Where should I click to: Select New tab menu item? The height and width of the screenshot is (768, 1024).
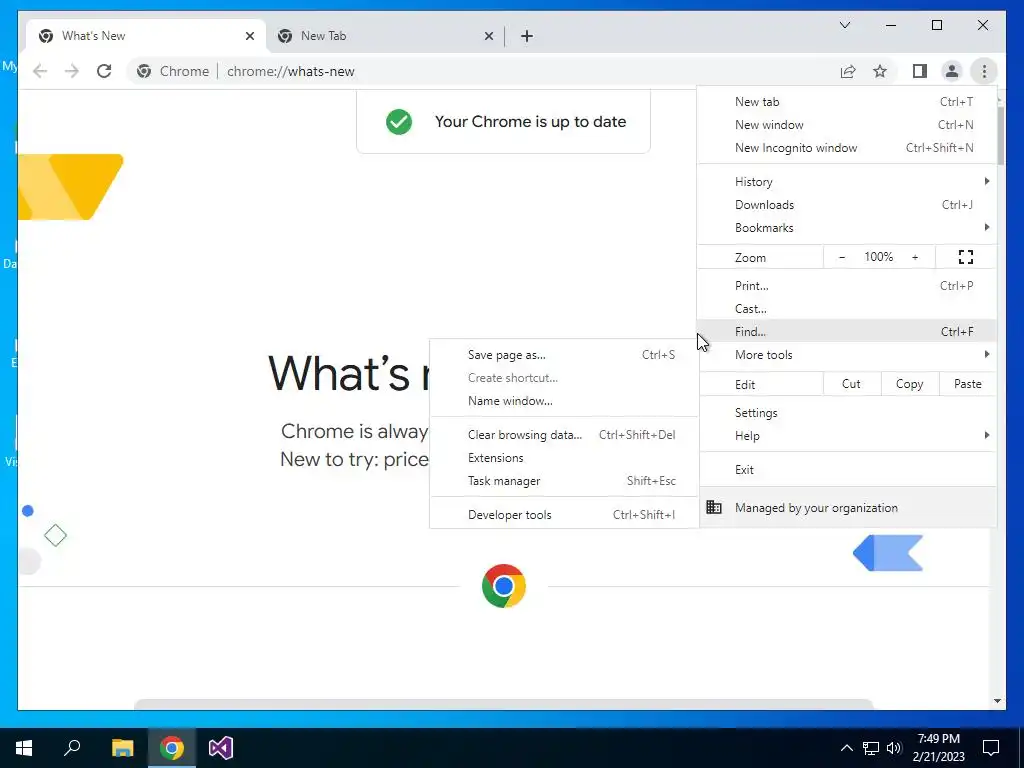(847, 102)
